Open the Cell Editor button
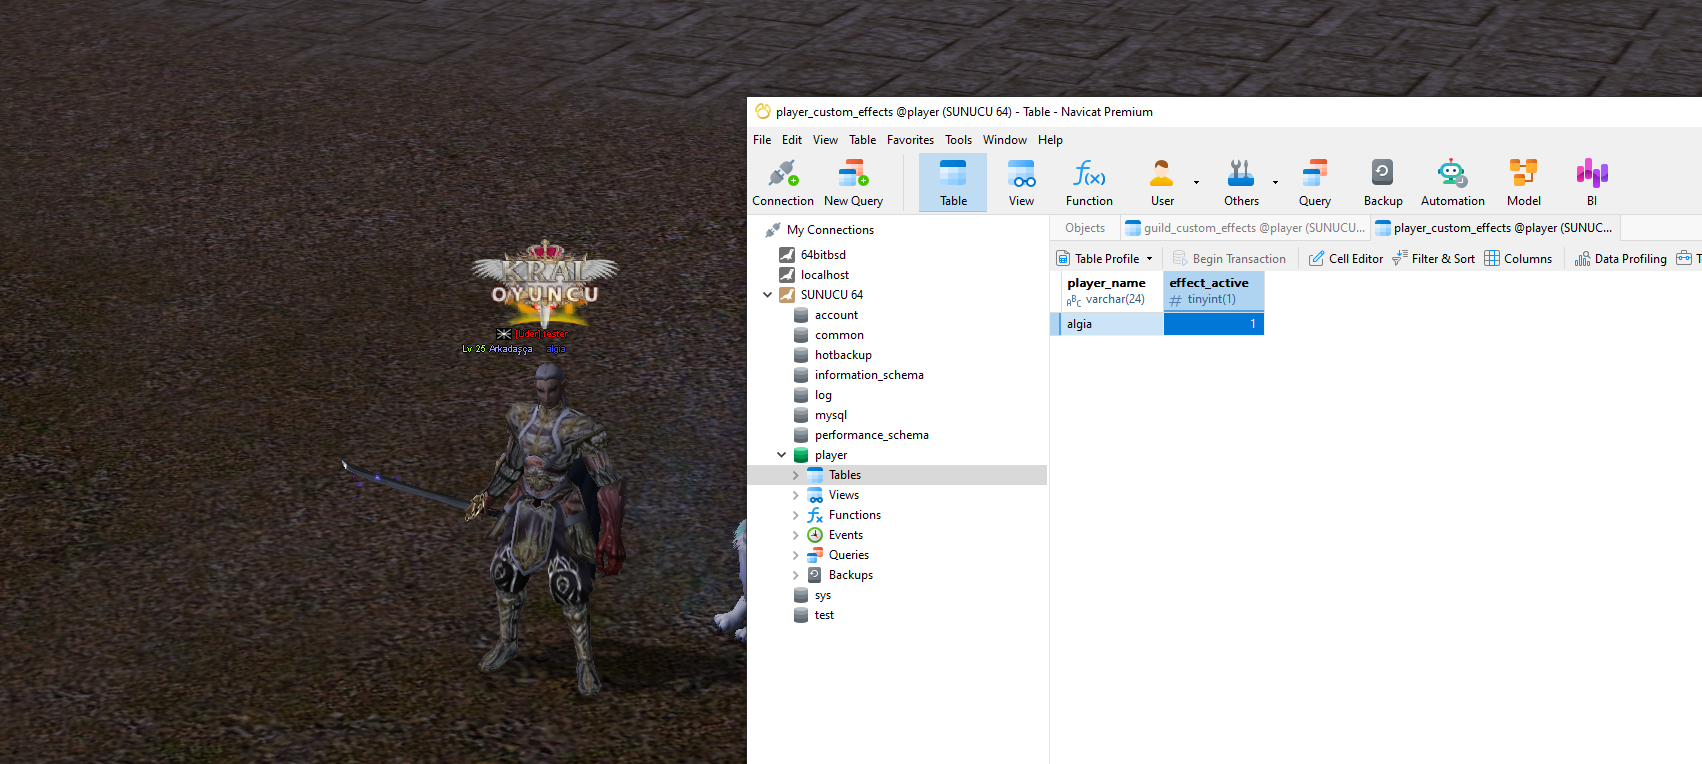The image size is (1702, 764). click(1346, 259)
